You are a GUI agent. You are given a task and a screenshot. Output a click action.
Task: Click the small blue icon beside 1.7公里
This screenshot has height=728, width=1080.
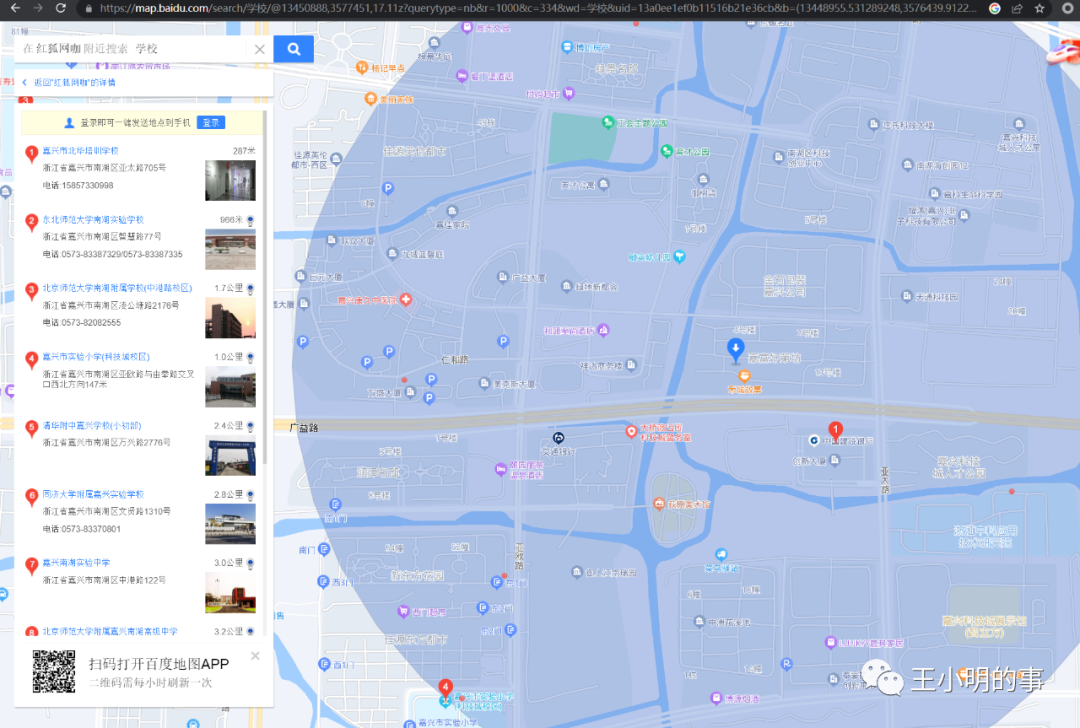[251, 289]
